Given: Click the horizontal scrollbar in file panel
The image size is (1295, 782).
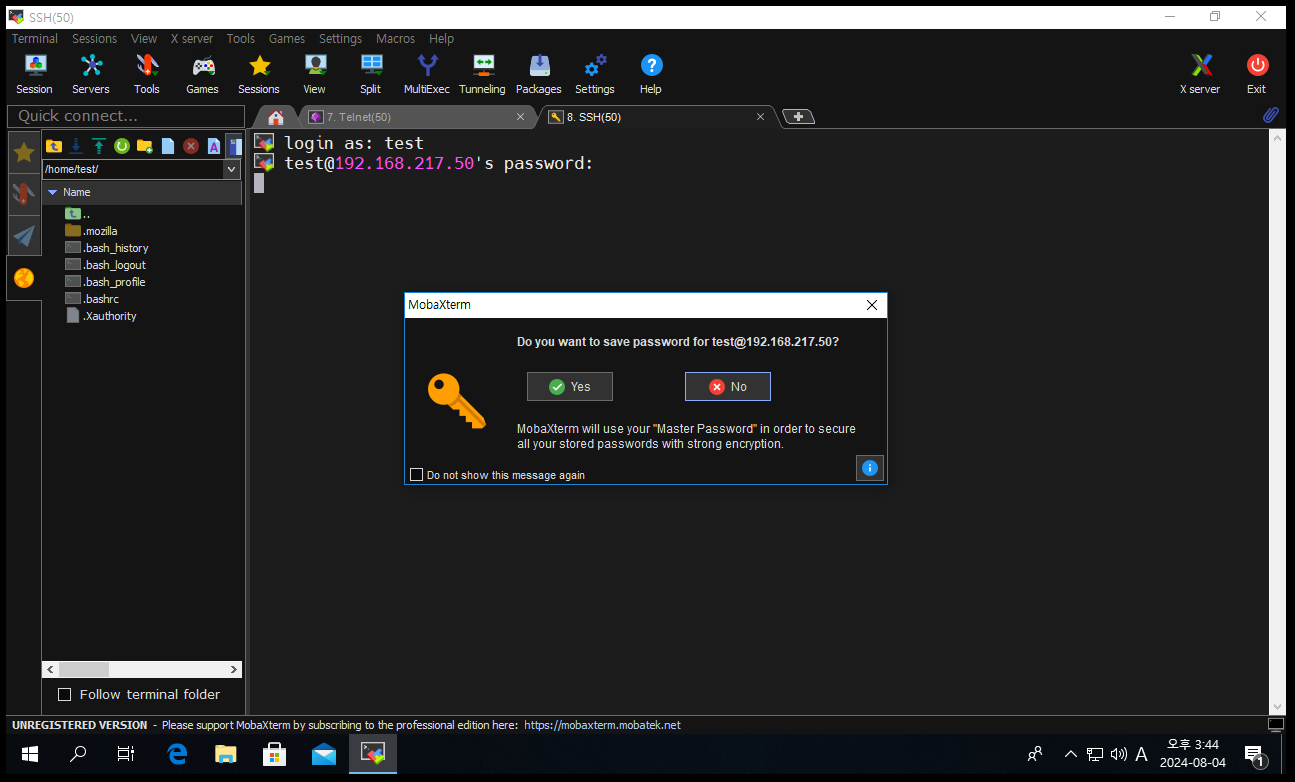Looking at the screenshot, I should coord(142,669).
